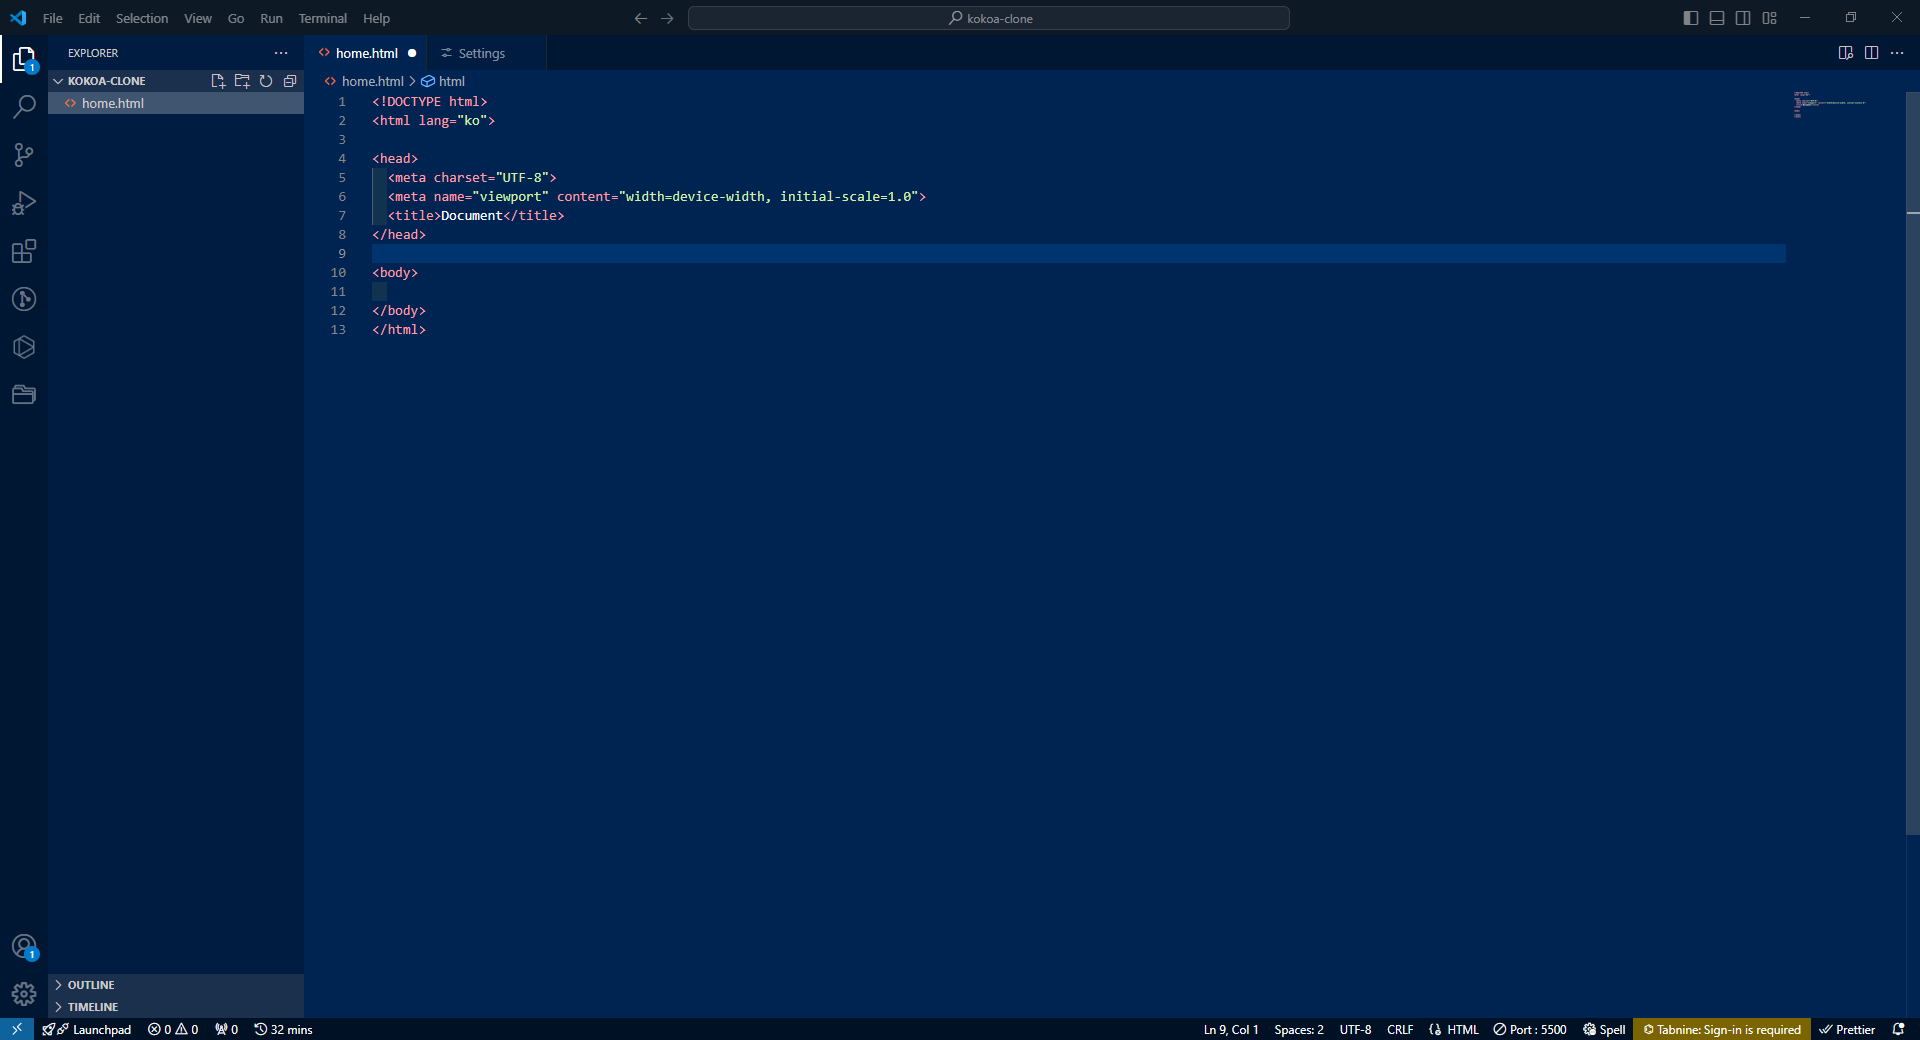
Task: Click Tabnine sign-in required notice
Action: (1721, 1029)
